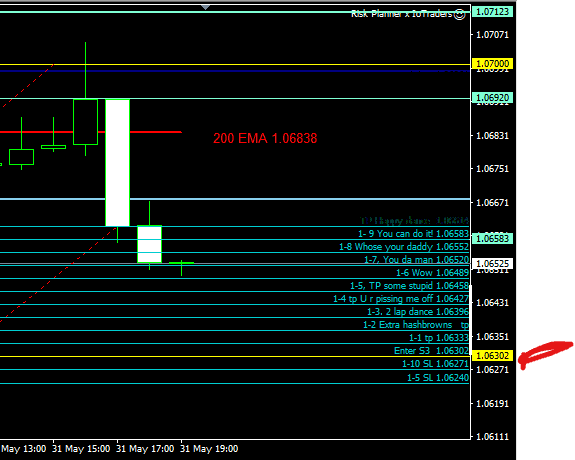
Task: Select label '1- 9 You can do it! 1.06583'
Action: tap(413, 234)
